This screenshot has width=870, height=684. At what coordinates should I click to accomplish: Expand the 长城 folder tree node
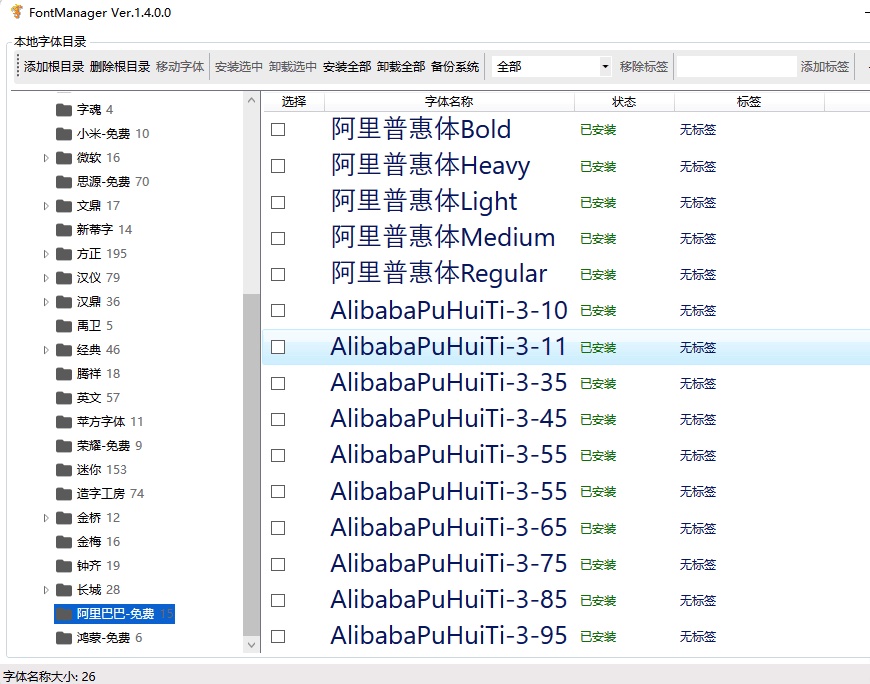pos(47,589)
